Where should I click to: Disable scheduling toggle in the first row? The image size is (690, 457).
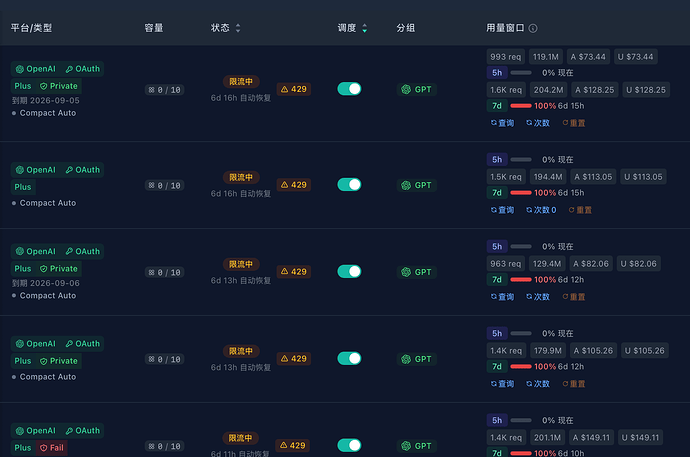pos(349,89)
